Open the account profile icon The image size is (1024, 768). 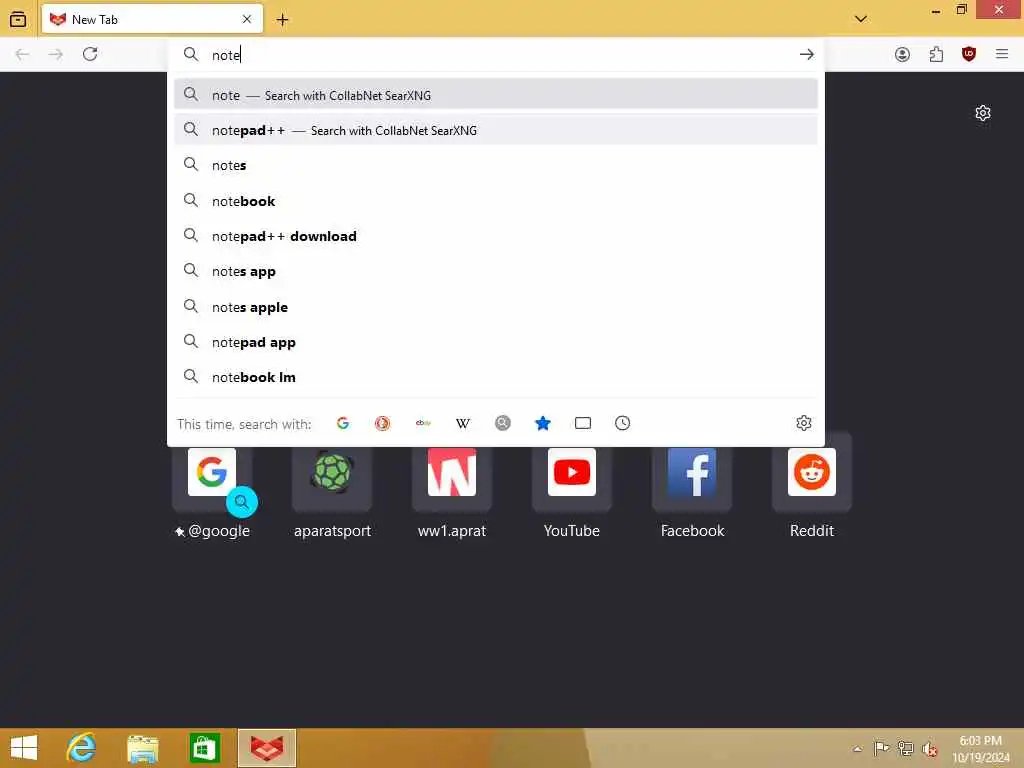tap(902, 54)
